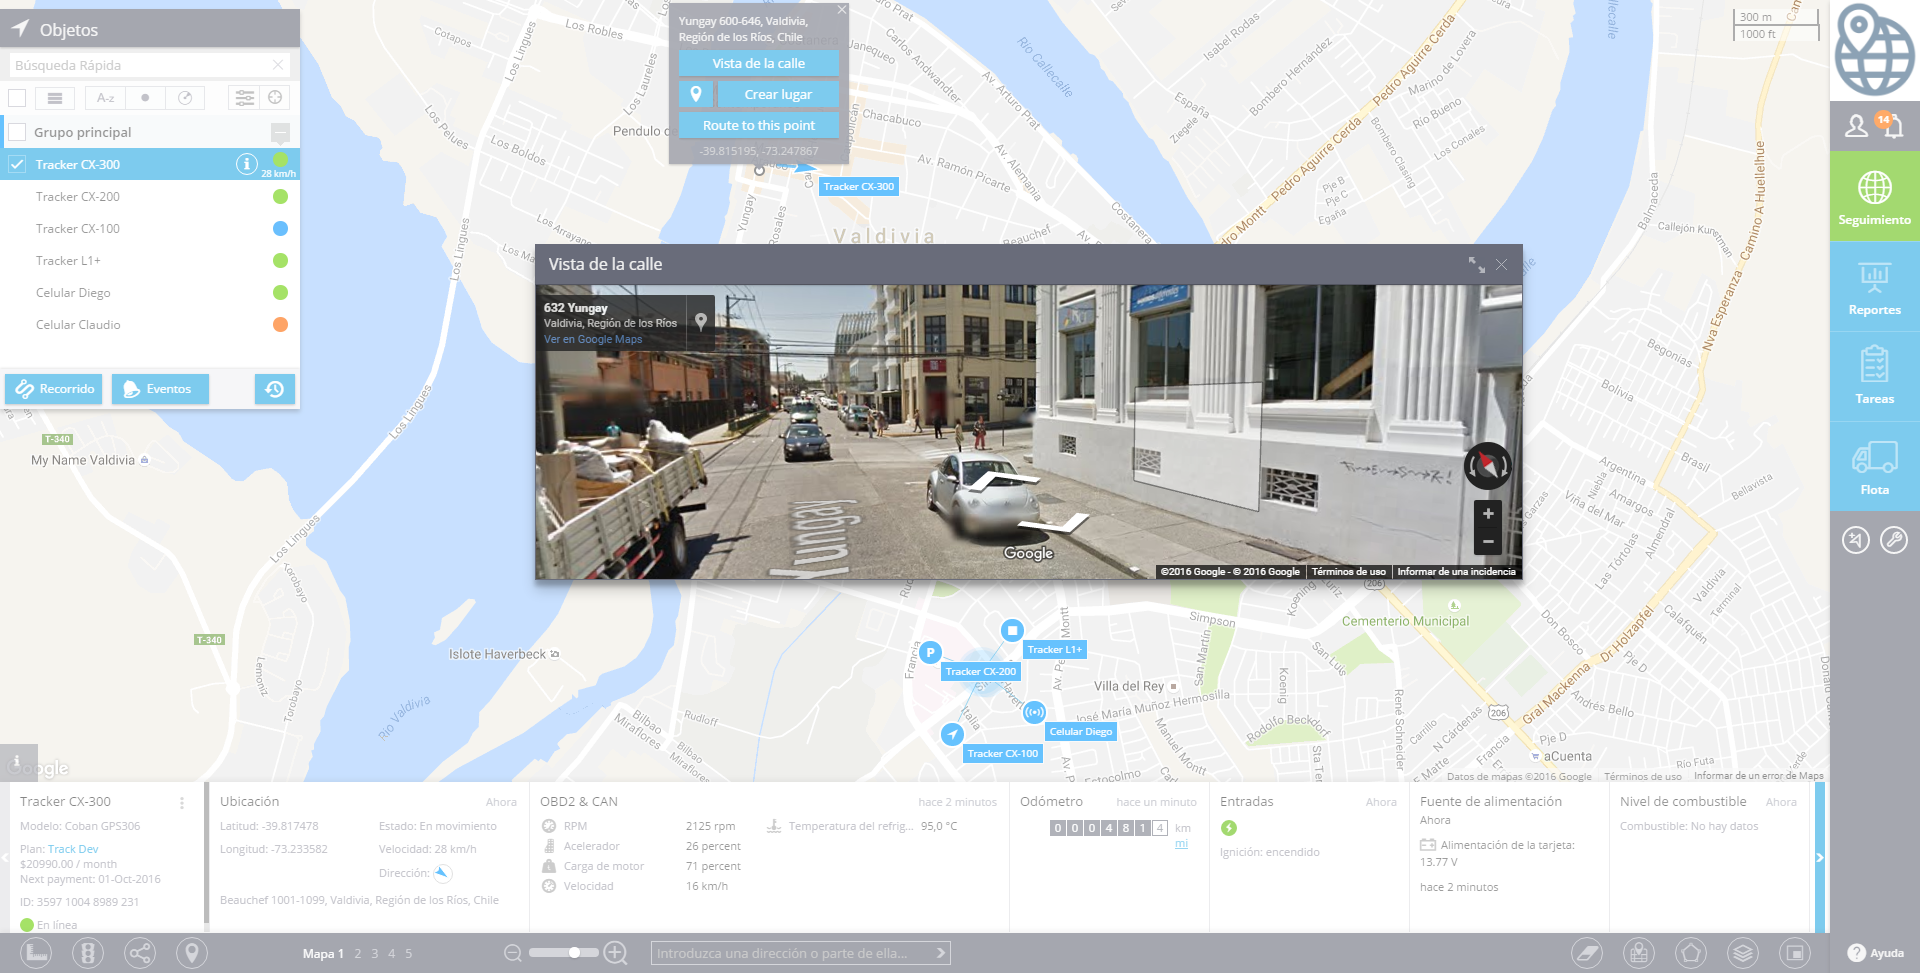Click the mini-map window icon
Screen dimensions: 1920x973
click(1795, 953)
